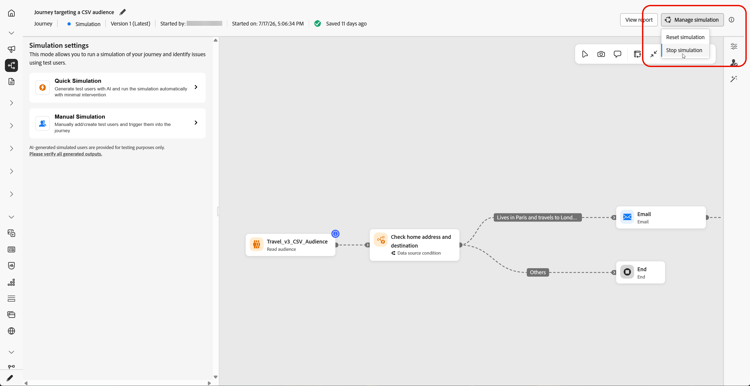Click the camera snapshot icon in canvas toolbar
Viewport: 750px width, 386px height.
(601, 54)
